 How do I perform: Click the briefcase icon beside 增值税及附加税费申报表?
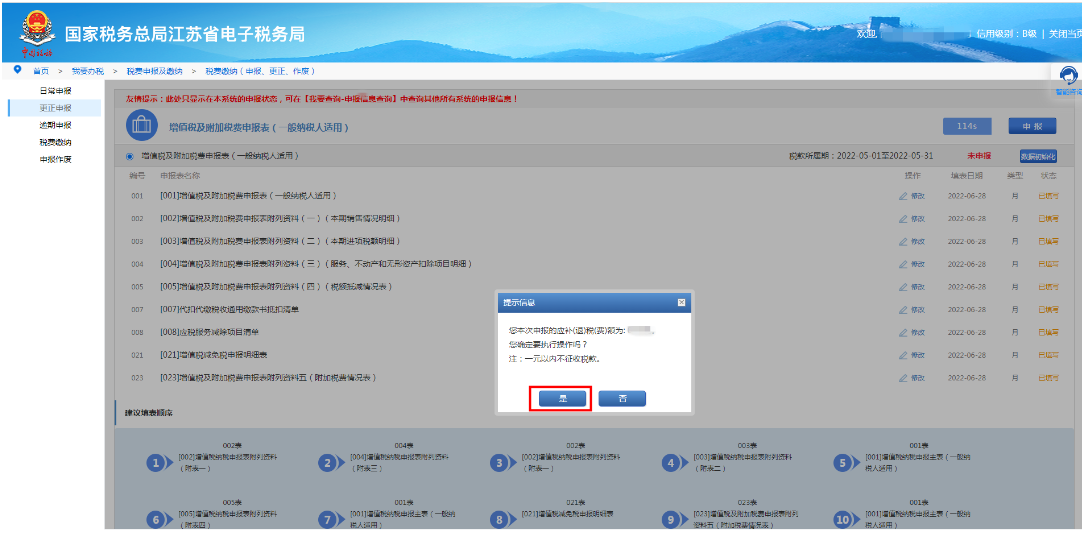pyautogui.click(x=142, y=126)
